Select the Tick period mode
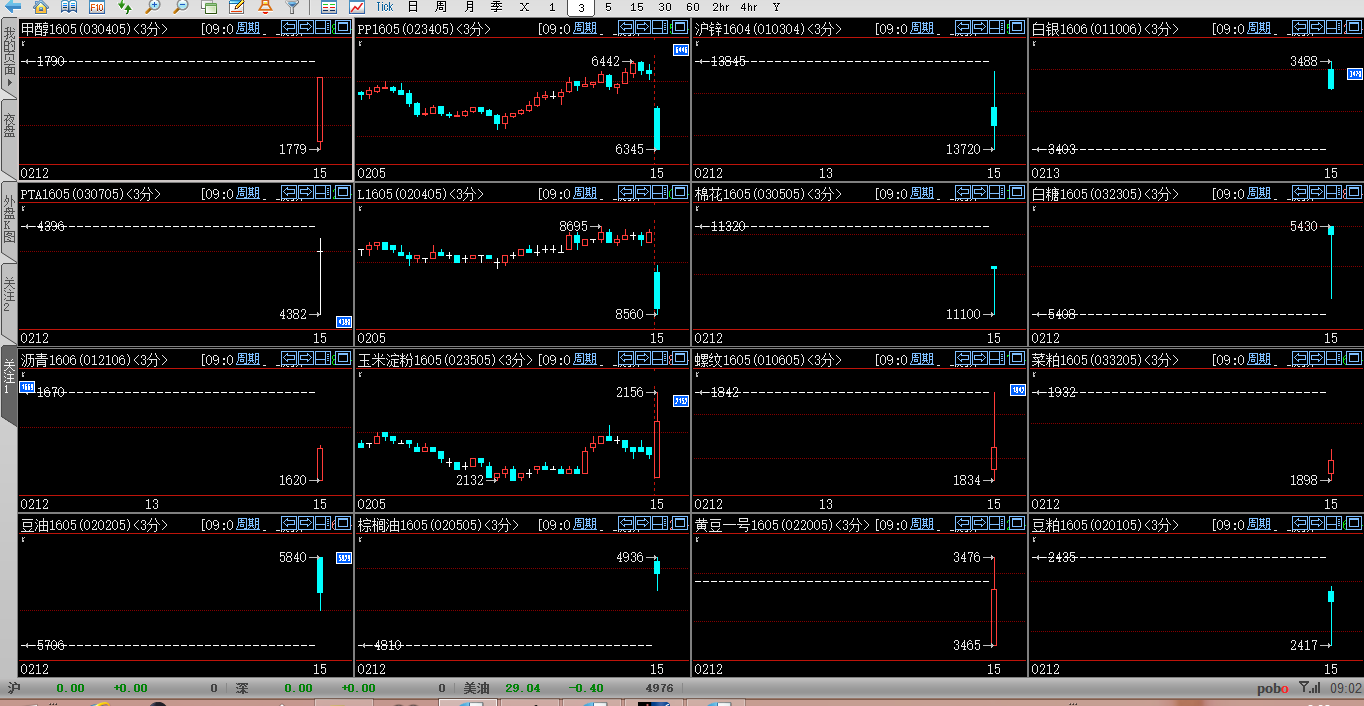Viewport: 1364px width, 706px height. tap(385, 7)
